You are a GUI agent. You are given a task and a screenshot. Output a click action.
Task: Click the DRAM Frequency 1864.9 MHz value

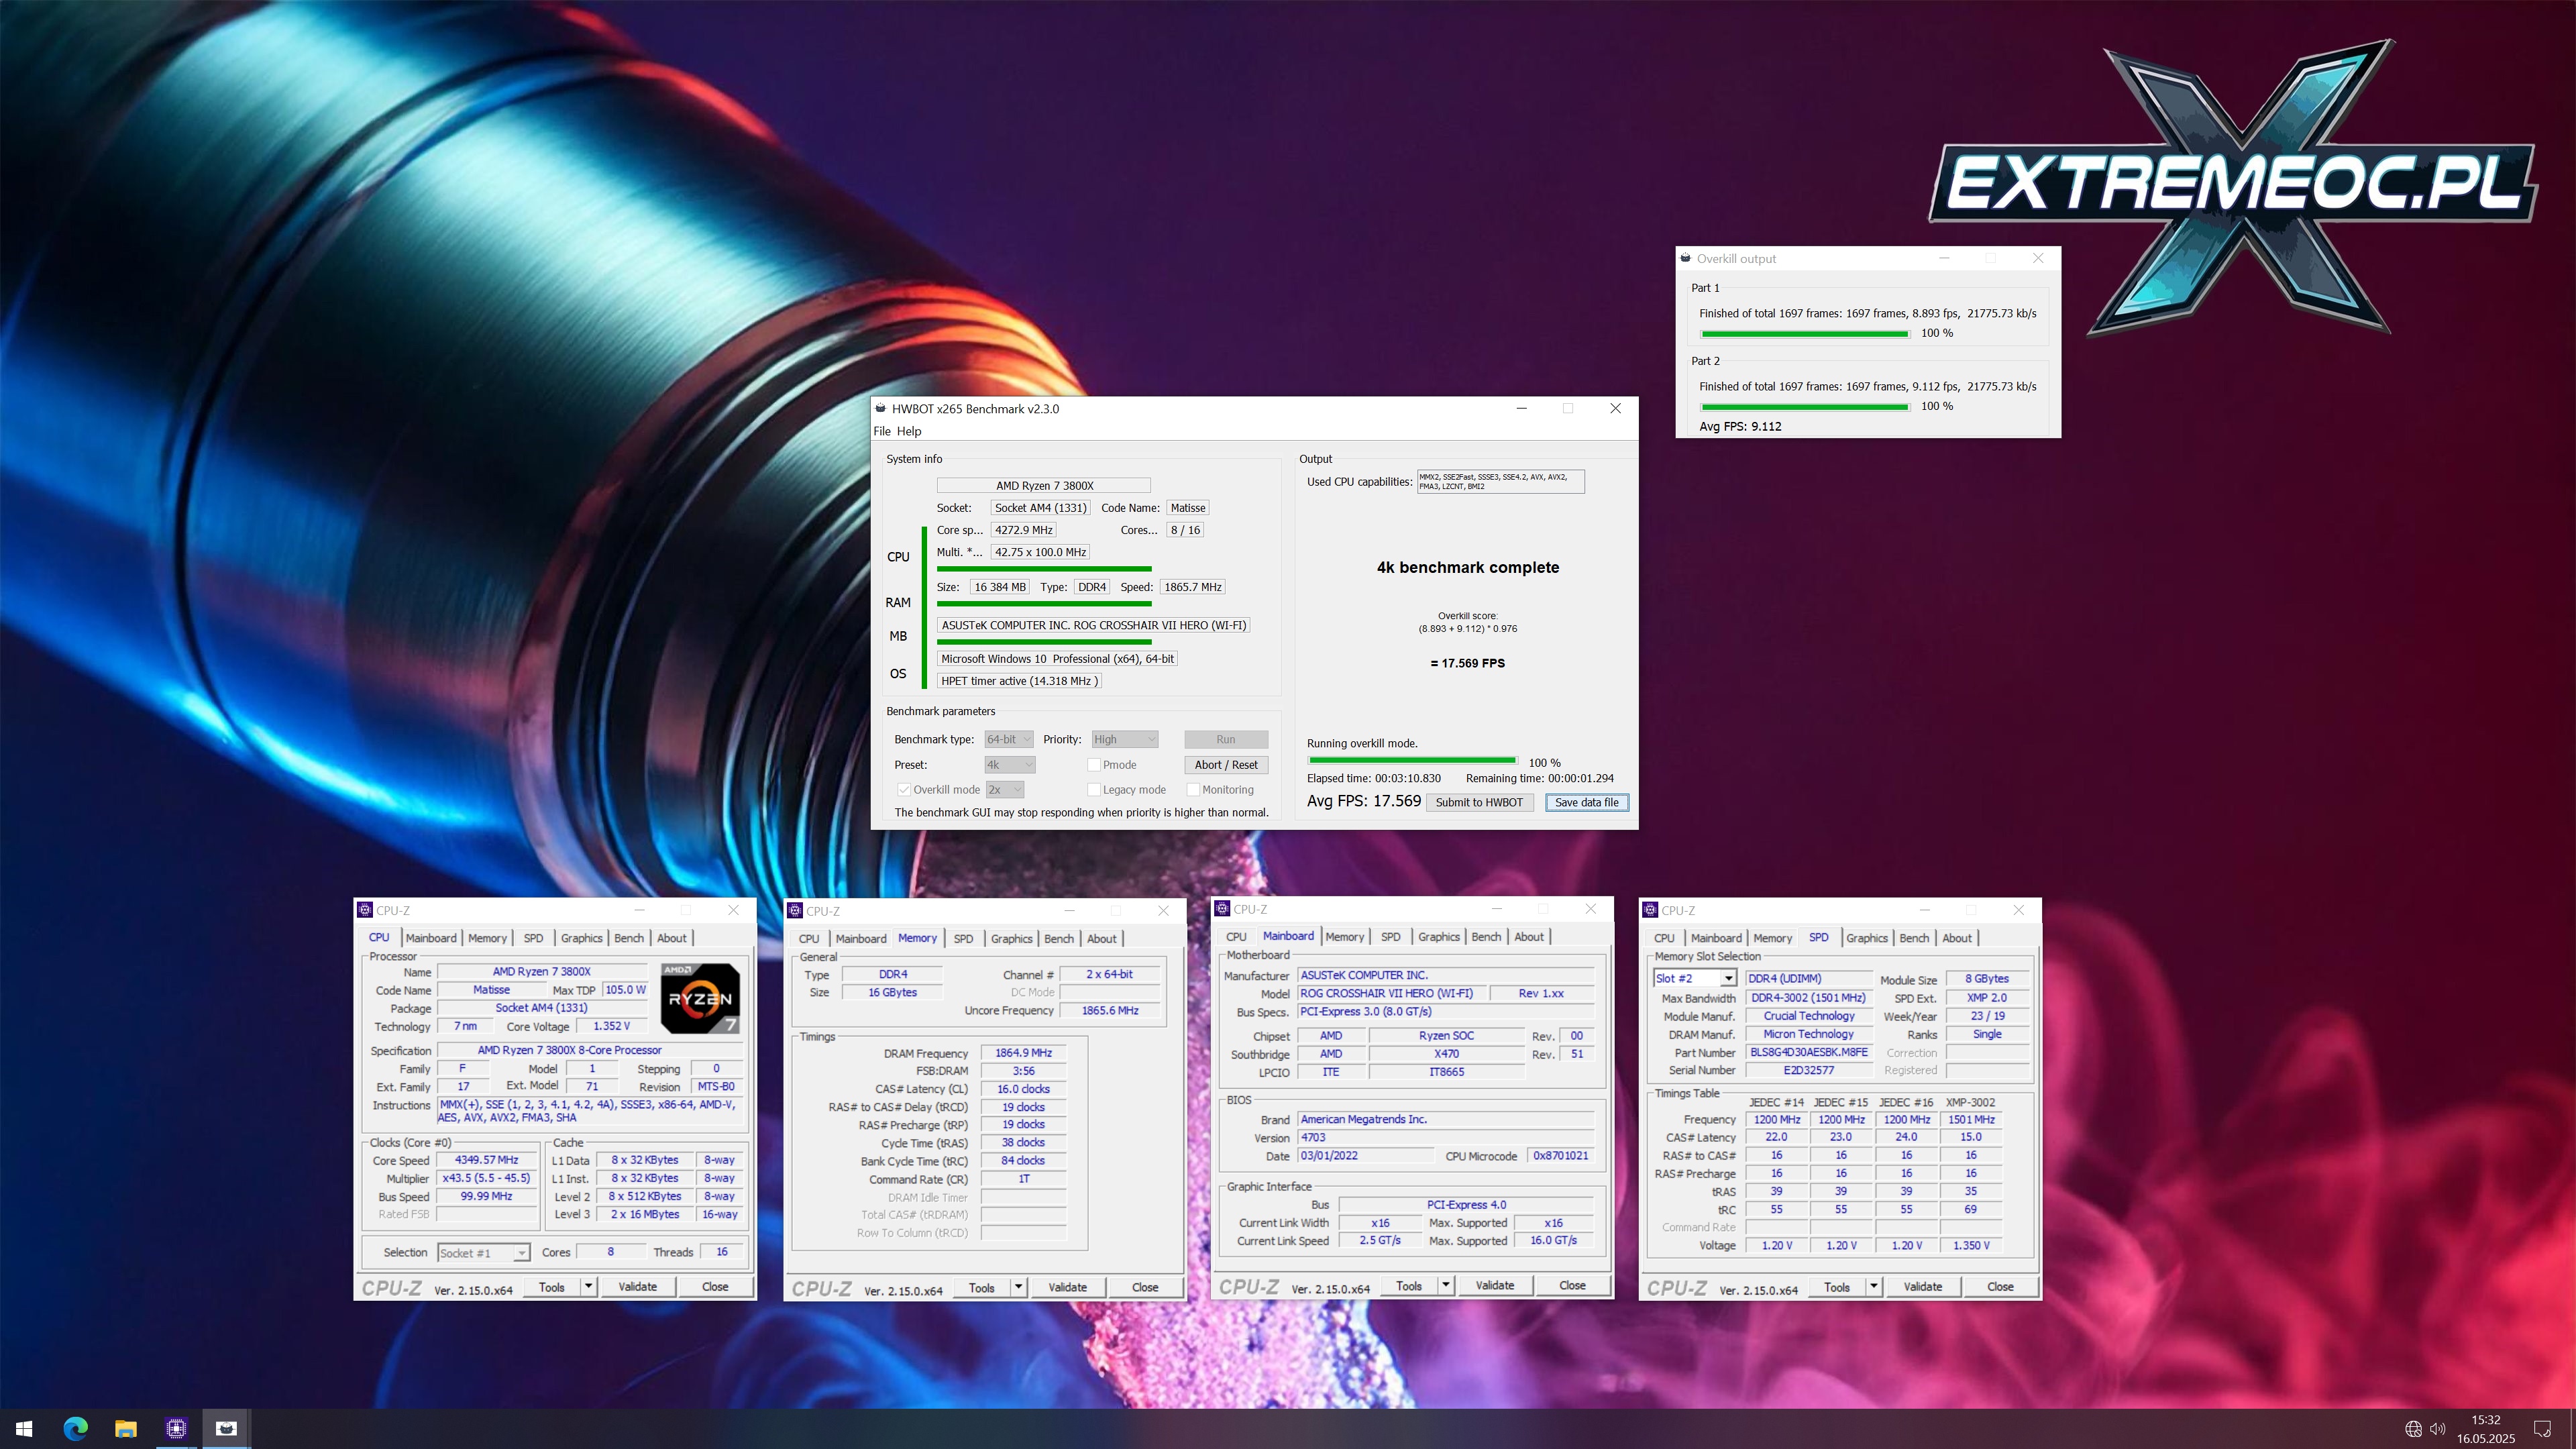point(1023,1053)
